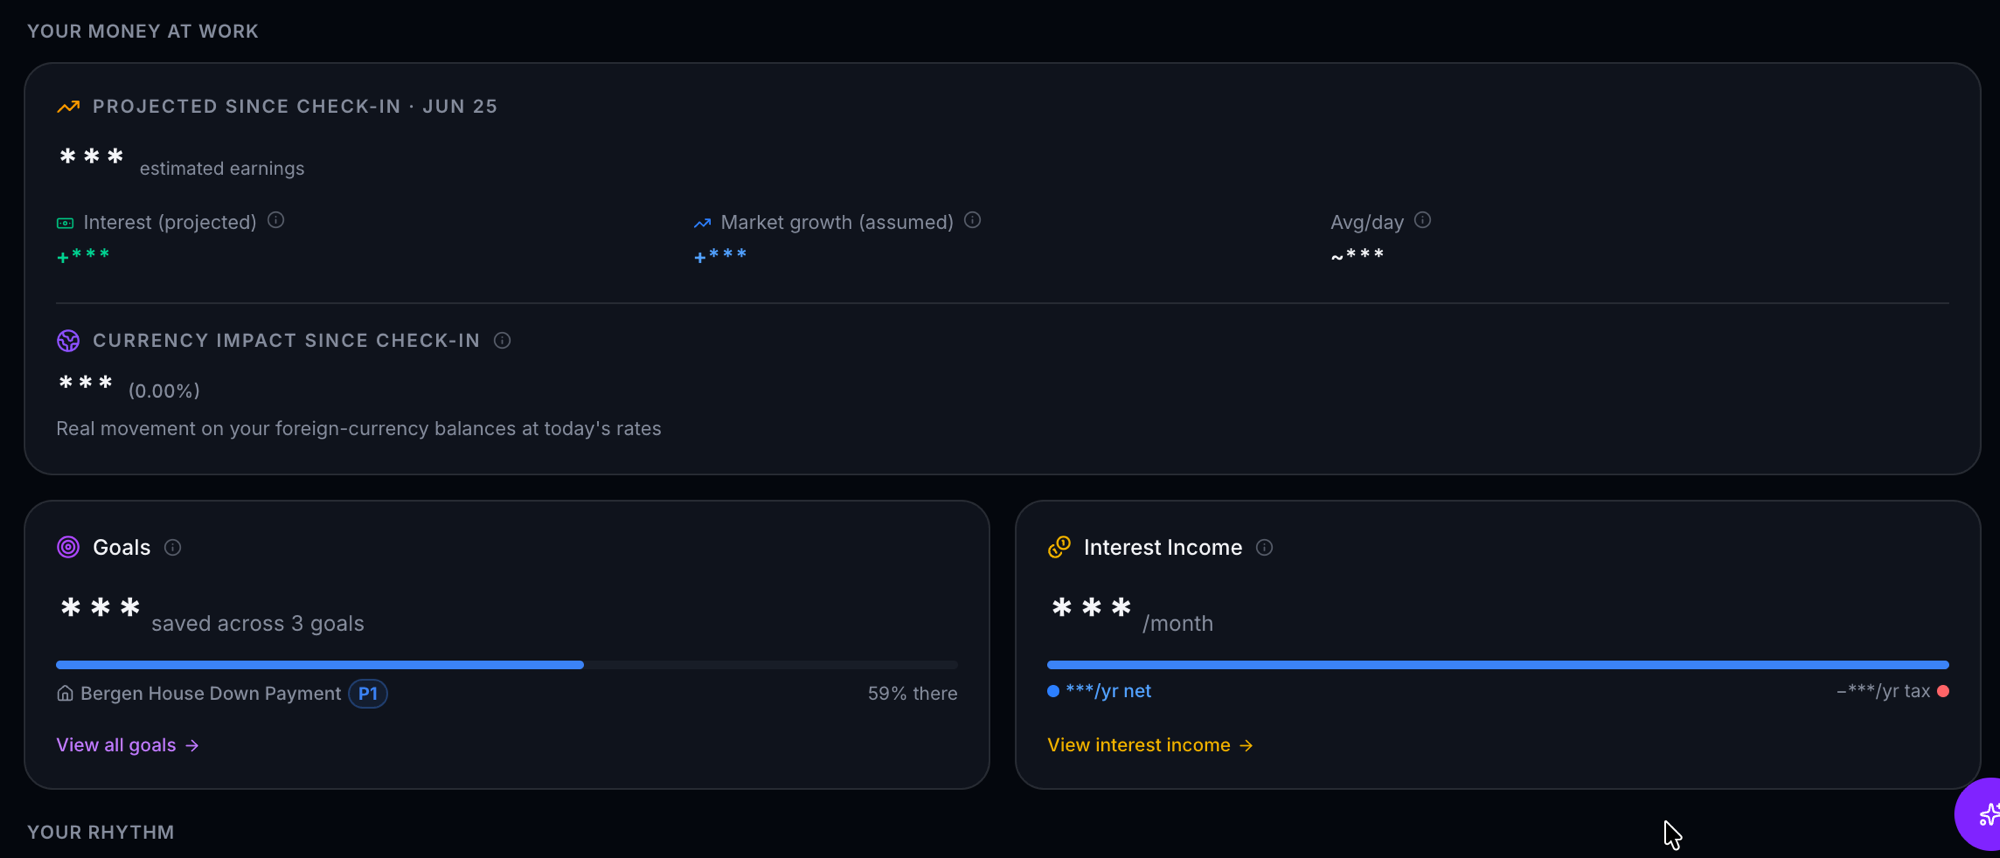The image size is (2000, 858).
Task: Click the Interest Income progress bar
Action: (x=1498, y=665)
